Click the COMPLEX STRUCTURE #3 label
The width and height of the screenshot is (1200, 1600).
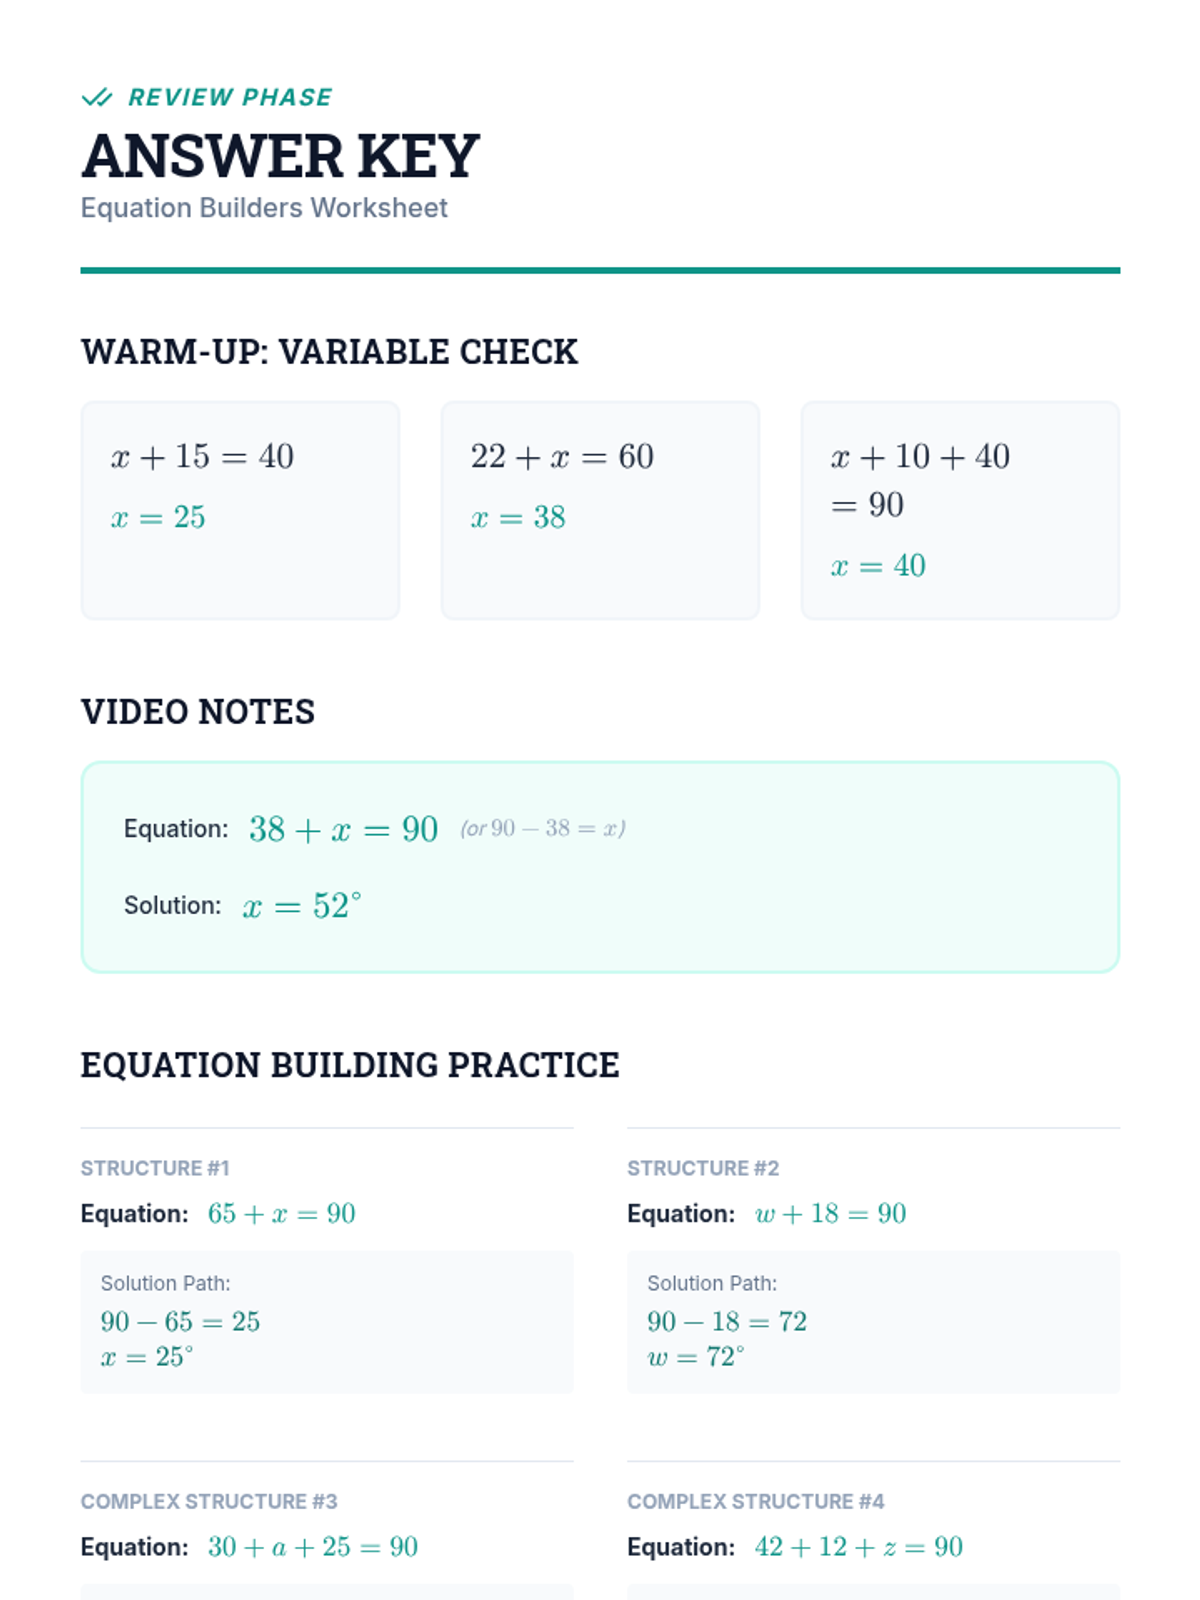coord(209,1501)
